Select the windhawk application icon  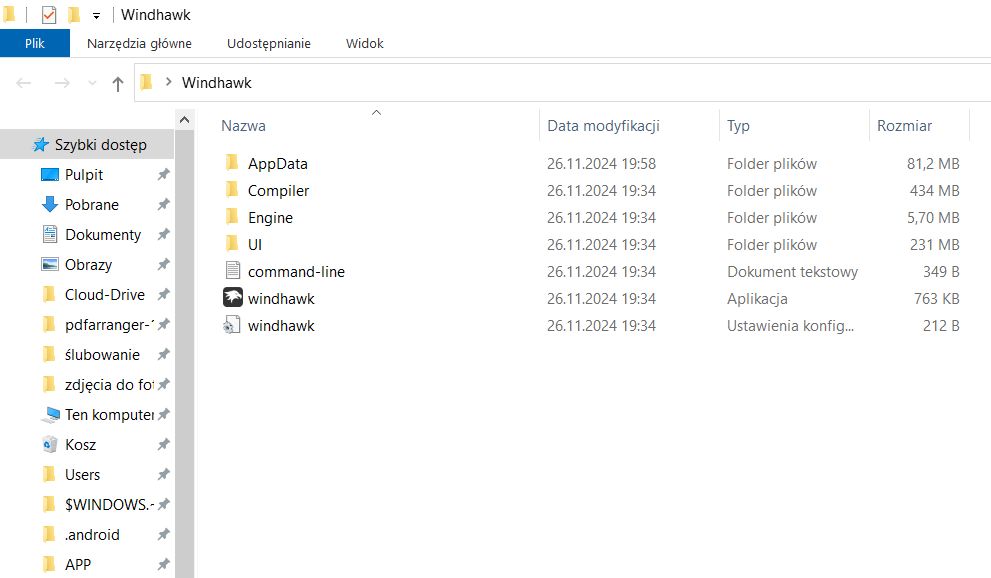(233, 298)
